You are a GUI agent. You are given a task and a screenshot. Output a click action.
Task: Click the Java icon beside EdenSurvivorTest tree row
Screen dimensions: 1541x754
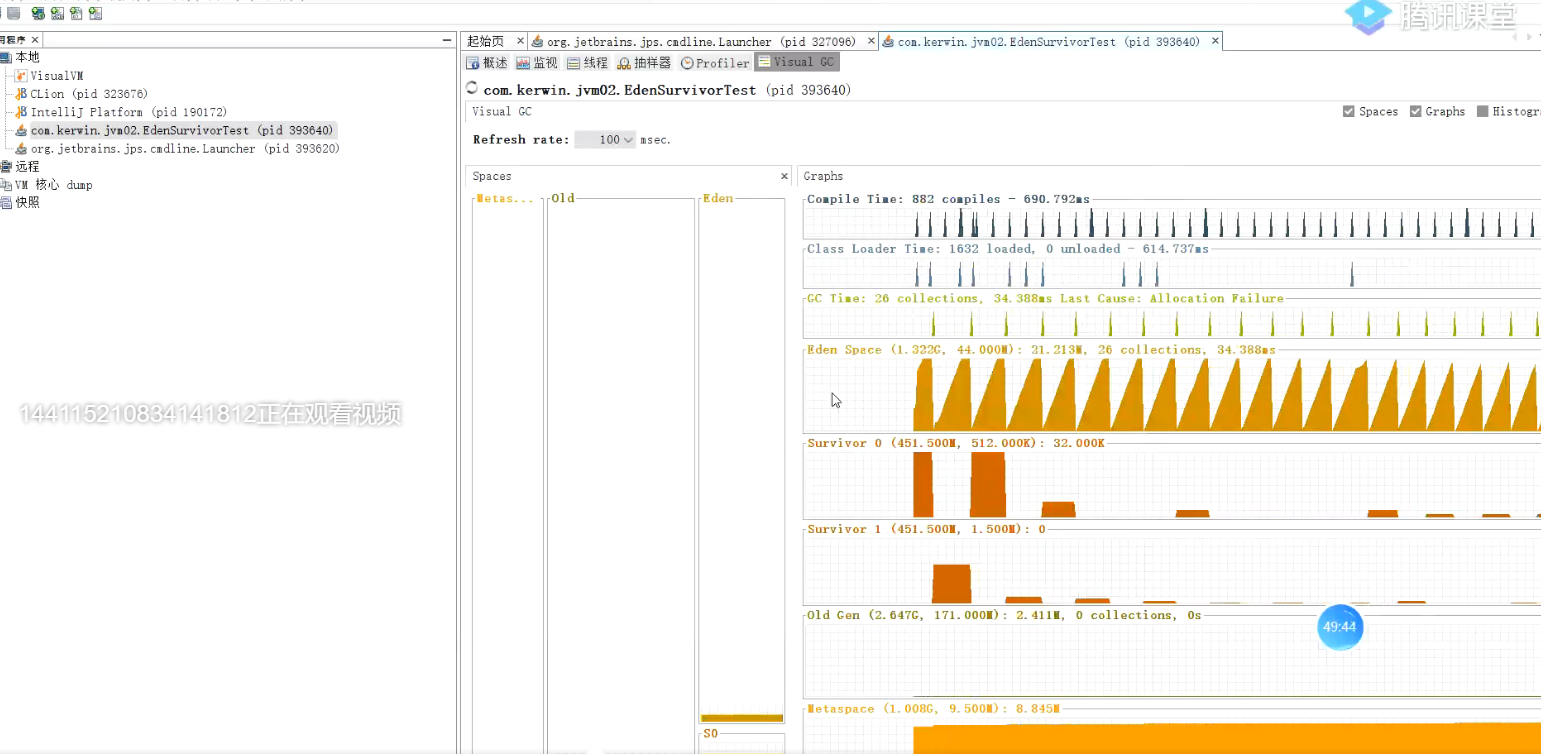tap(21, 130)
